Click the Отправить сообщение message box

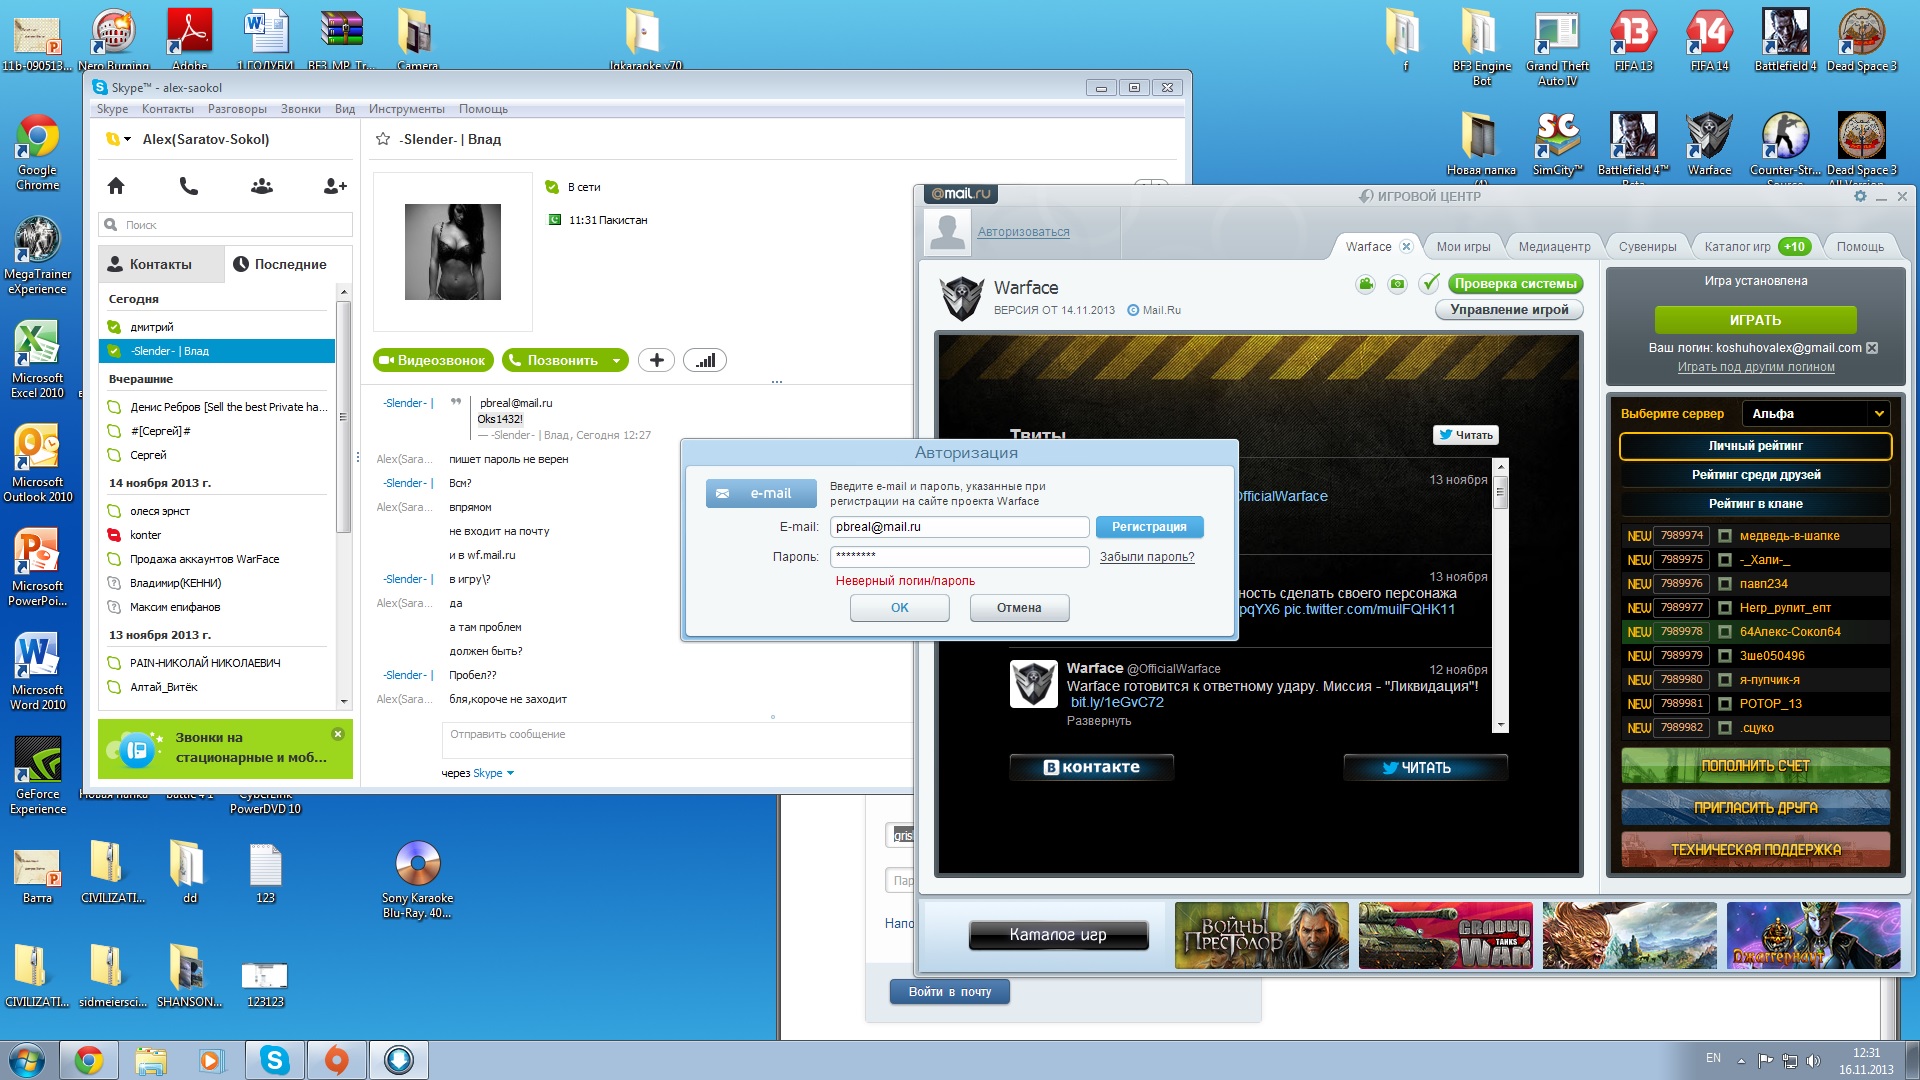click(676, 740)
